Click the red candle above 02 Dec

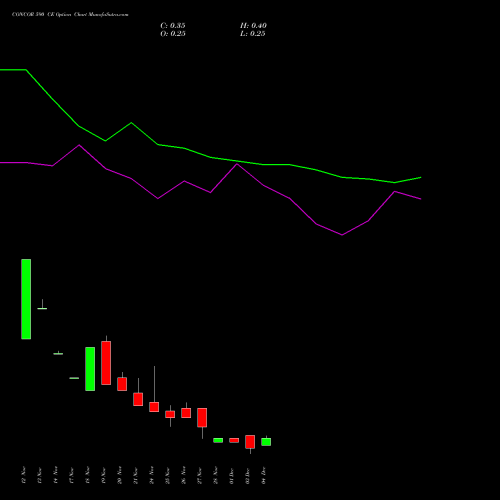click(x=250, y=442)
